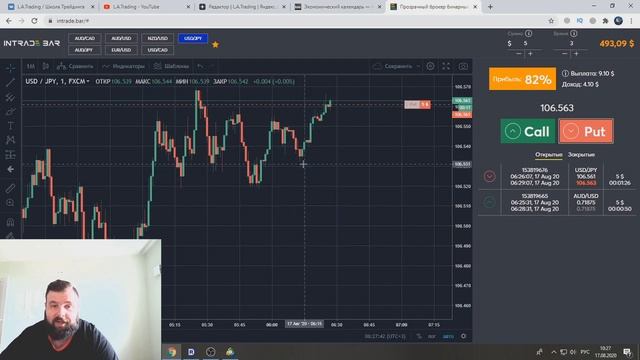
Task: Toggle fullscreen chart mode
Action: coord(446,66)
